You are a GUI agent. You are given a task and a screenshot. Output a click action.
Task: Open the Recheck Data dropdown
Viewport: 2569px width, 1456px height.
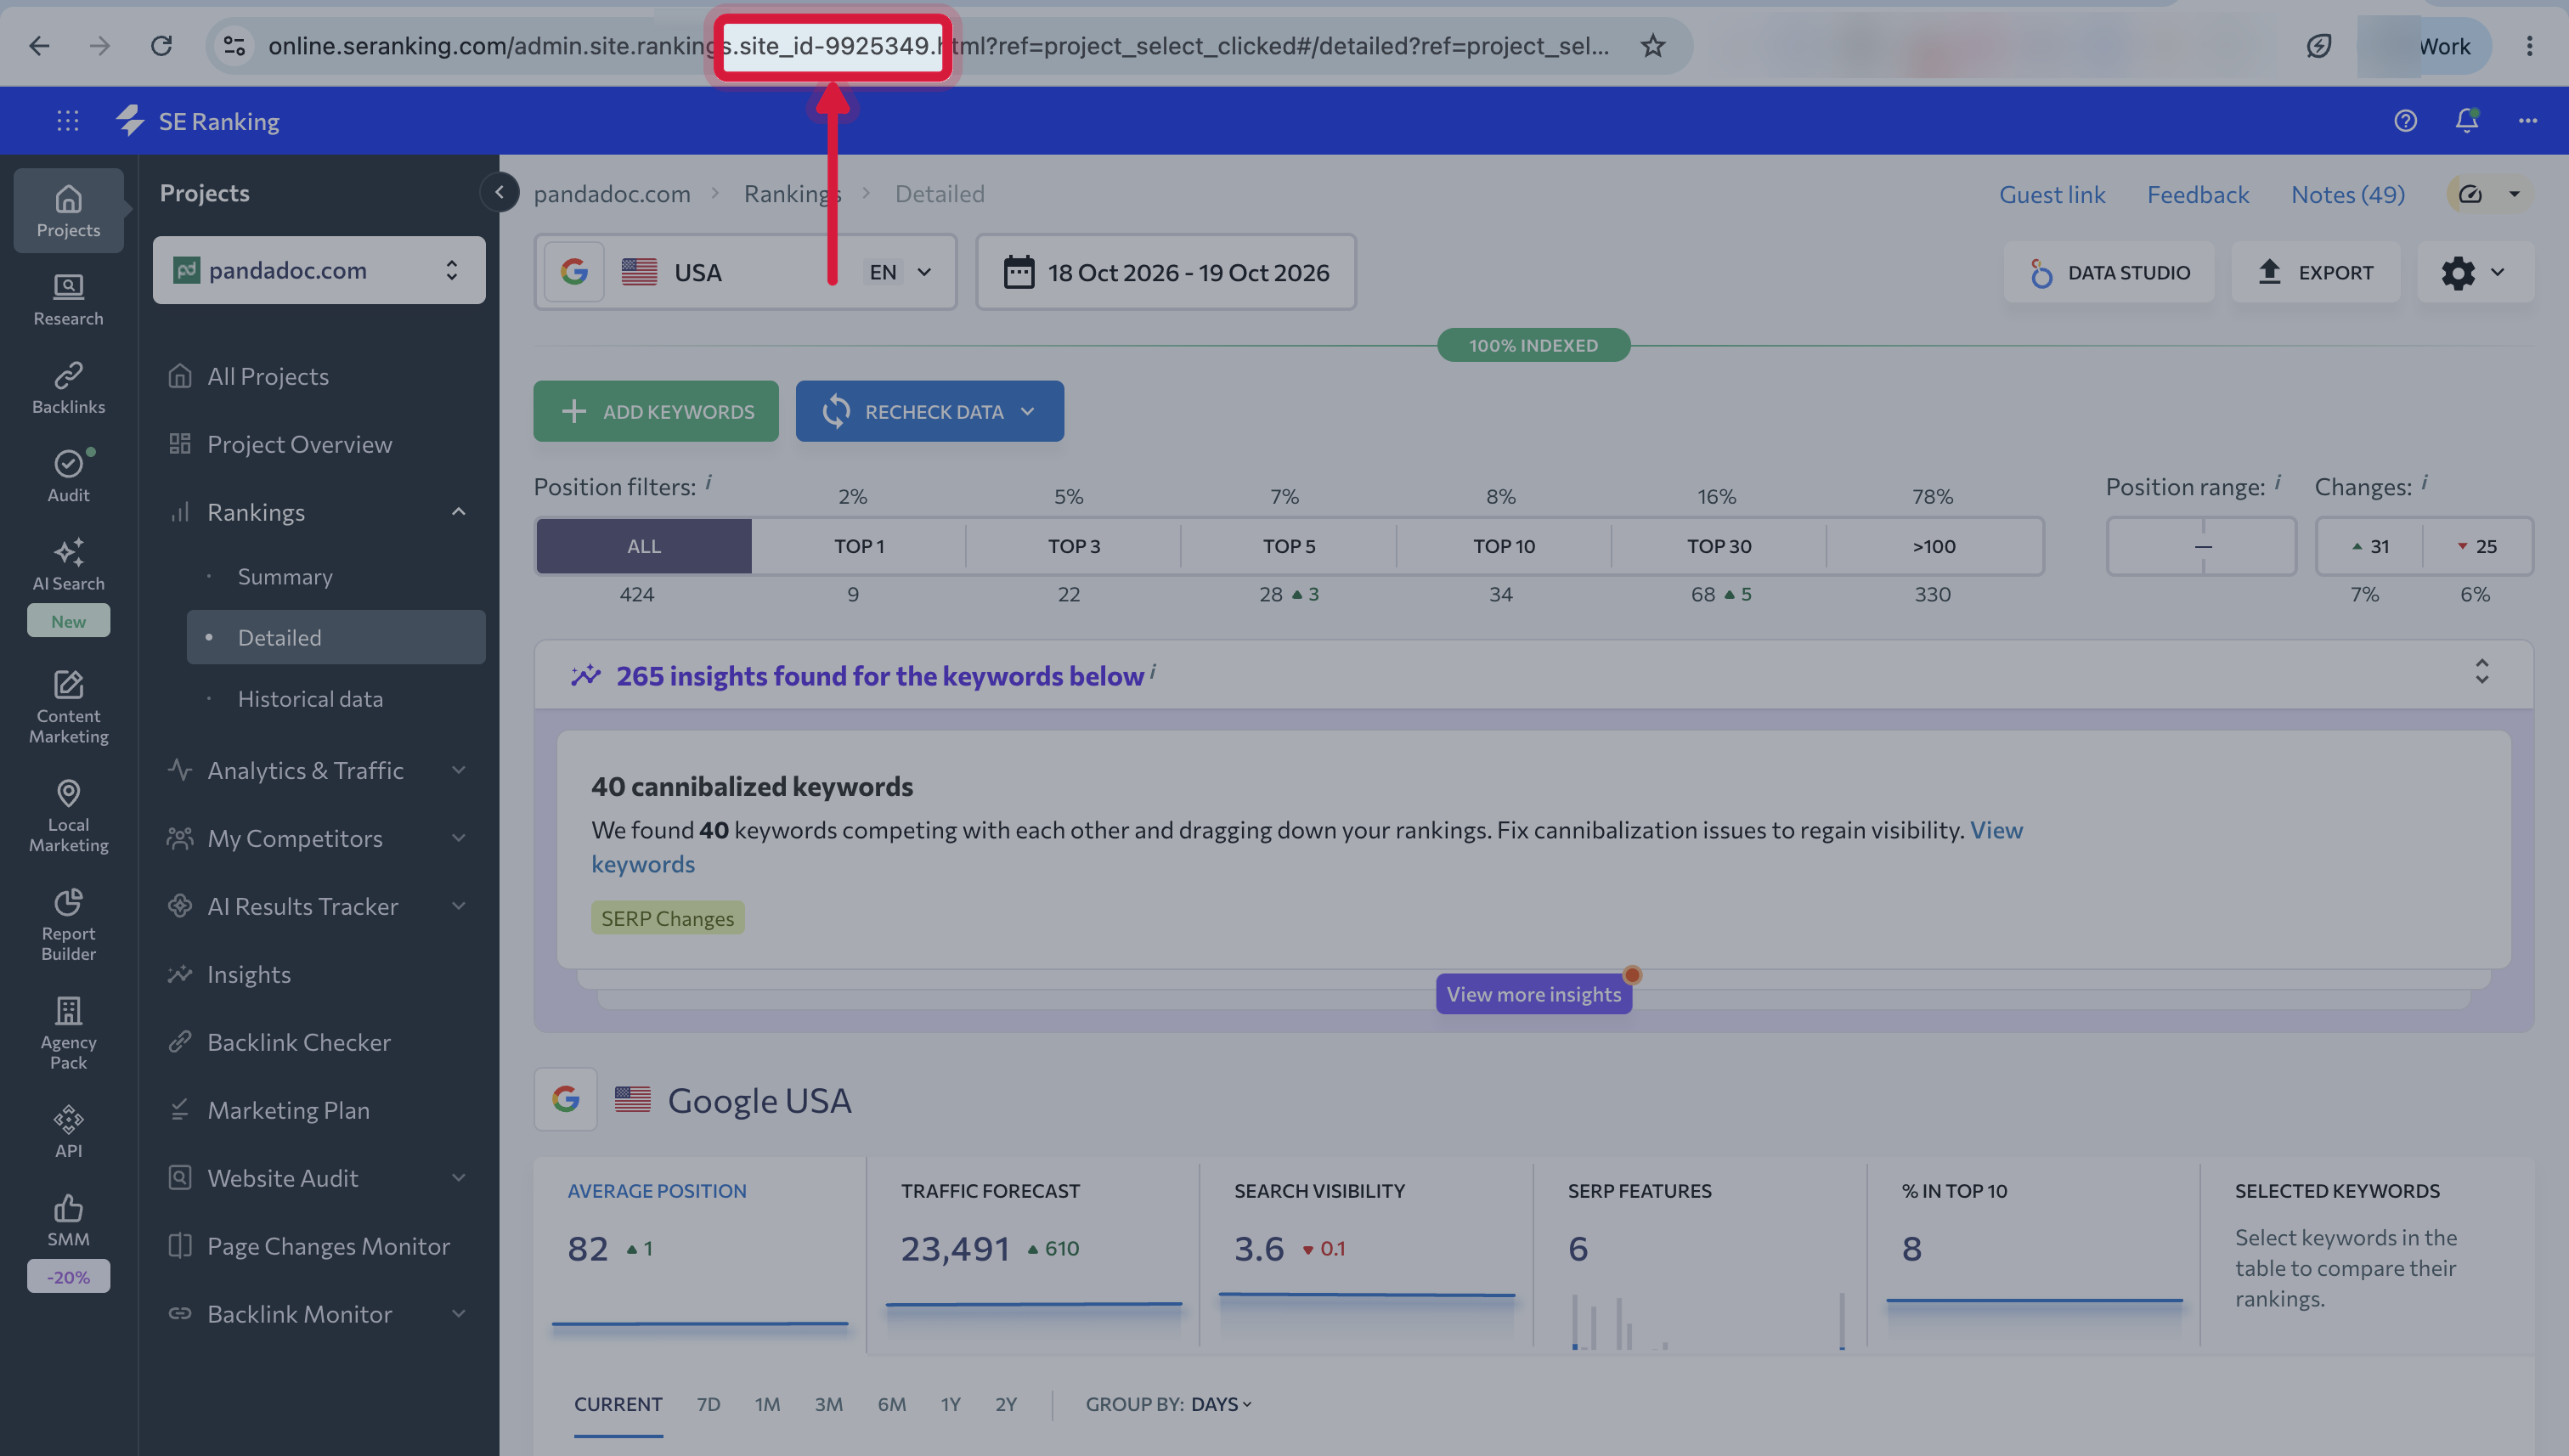click(929, 411)
